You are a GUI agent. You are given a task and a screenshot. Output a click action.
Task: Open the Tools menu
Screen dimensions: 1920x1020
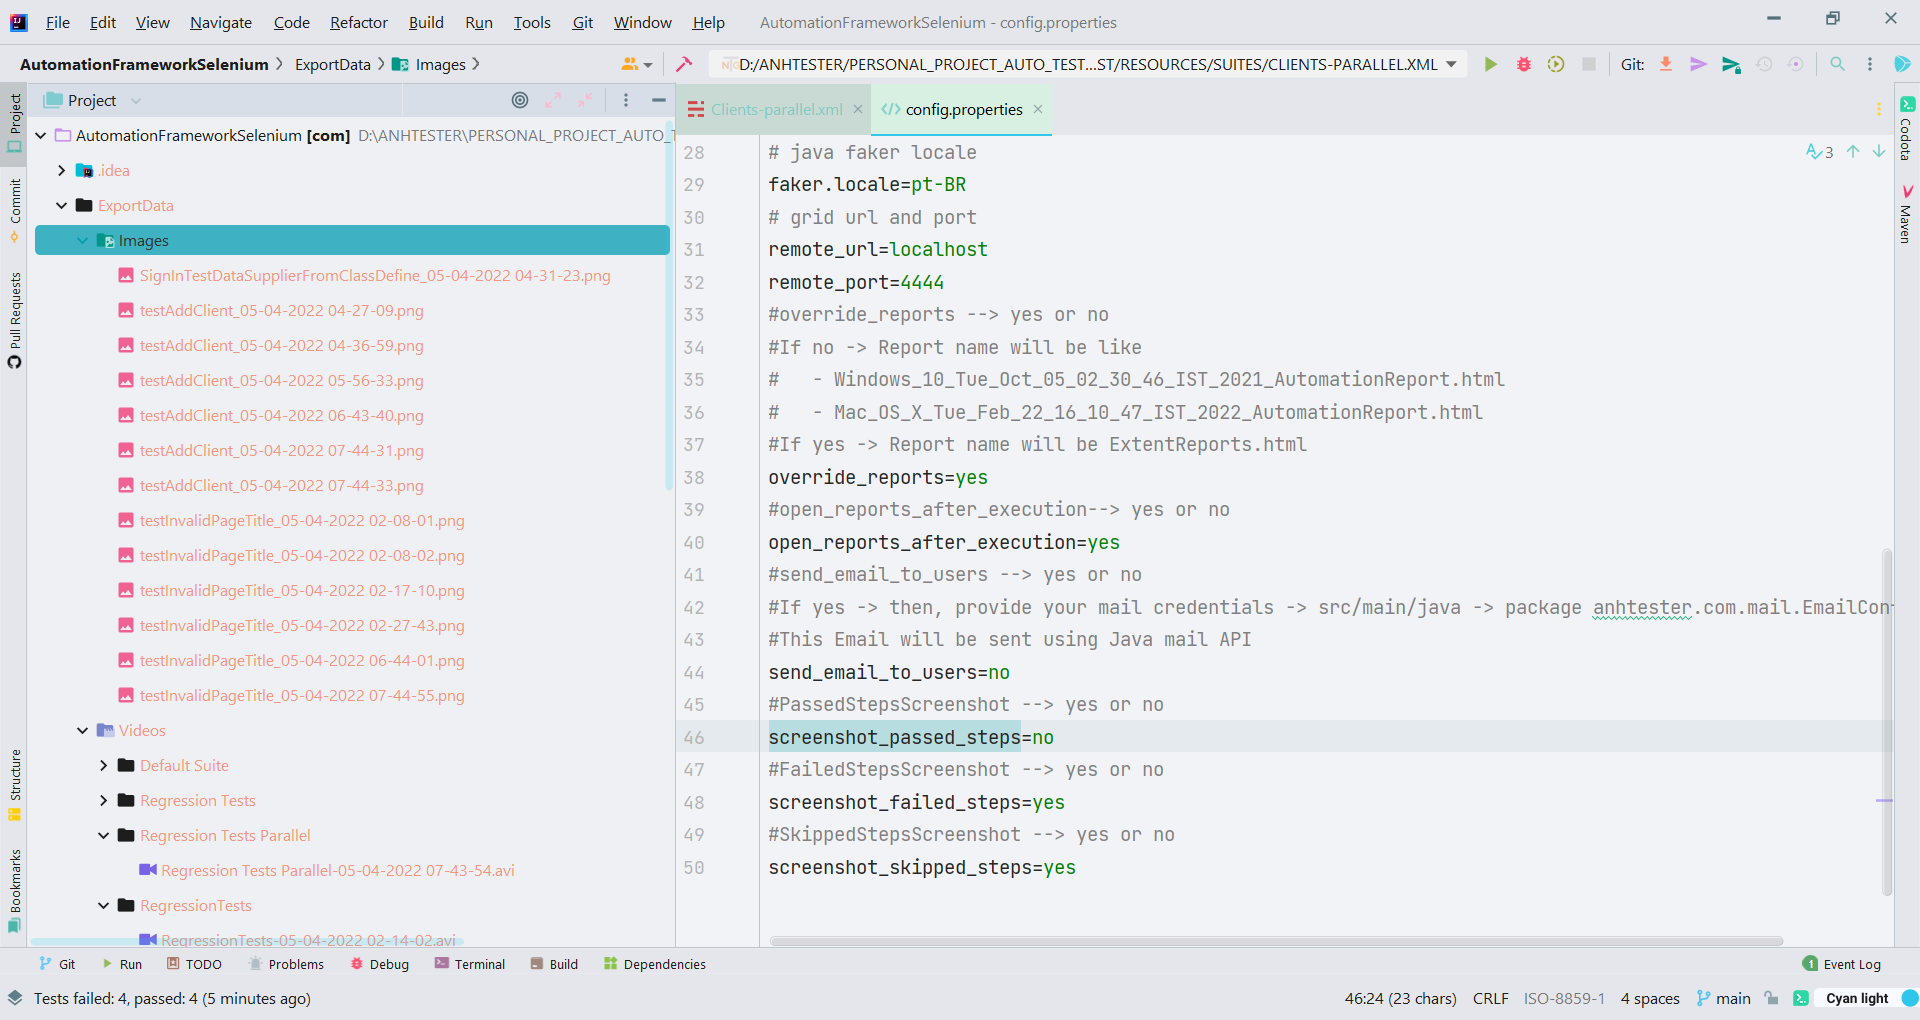[532, 22]
